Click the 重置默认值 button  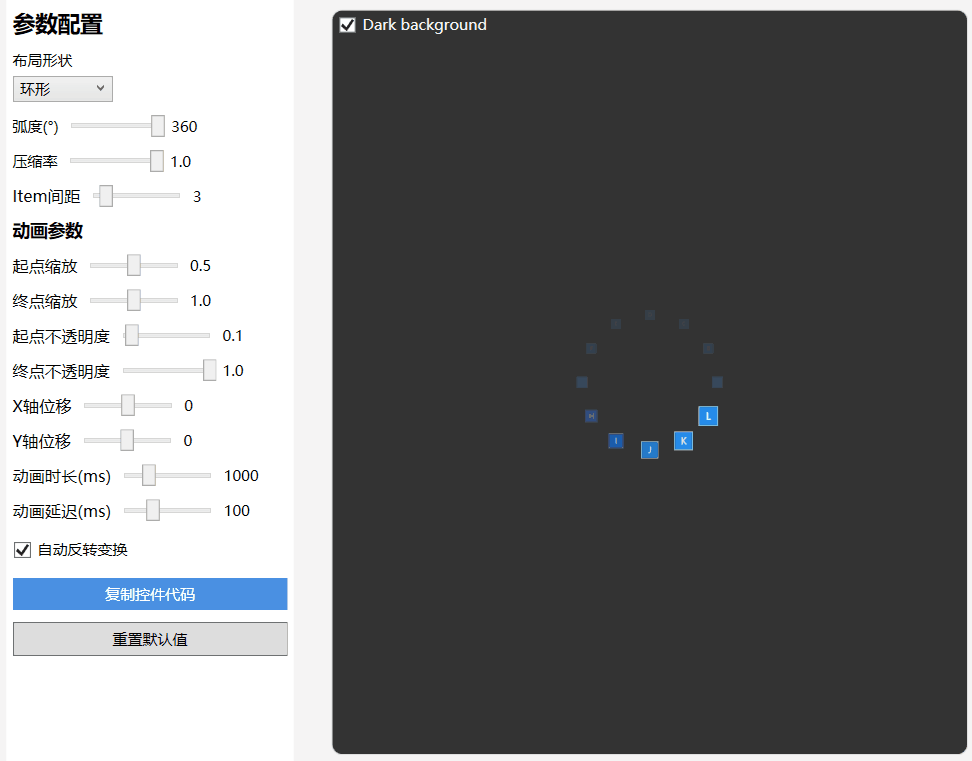[150, 639]
